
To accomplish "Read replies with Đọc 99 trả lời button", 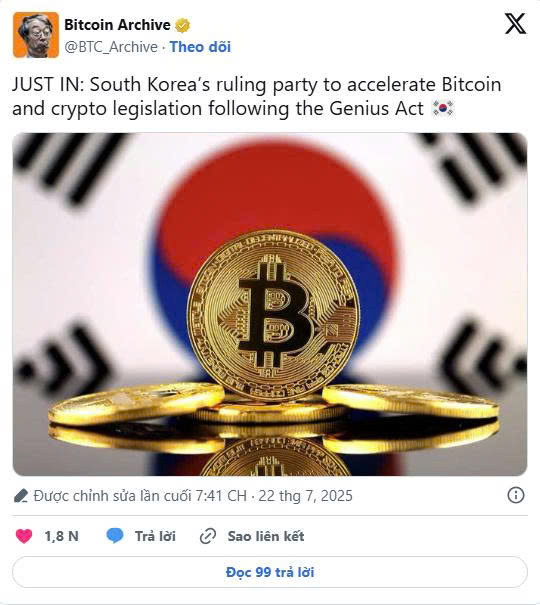I will 270,572.
